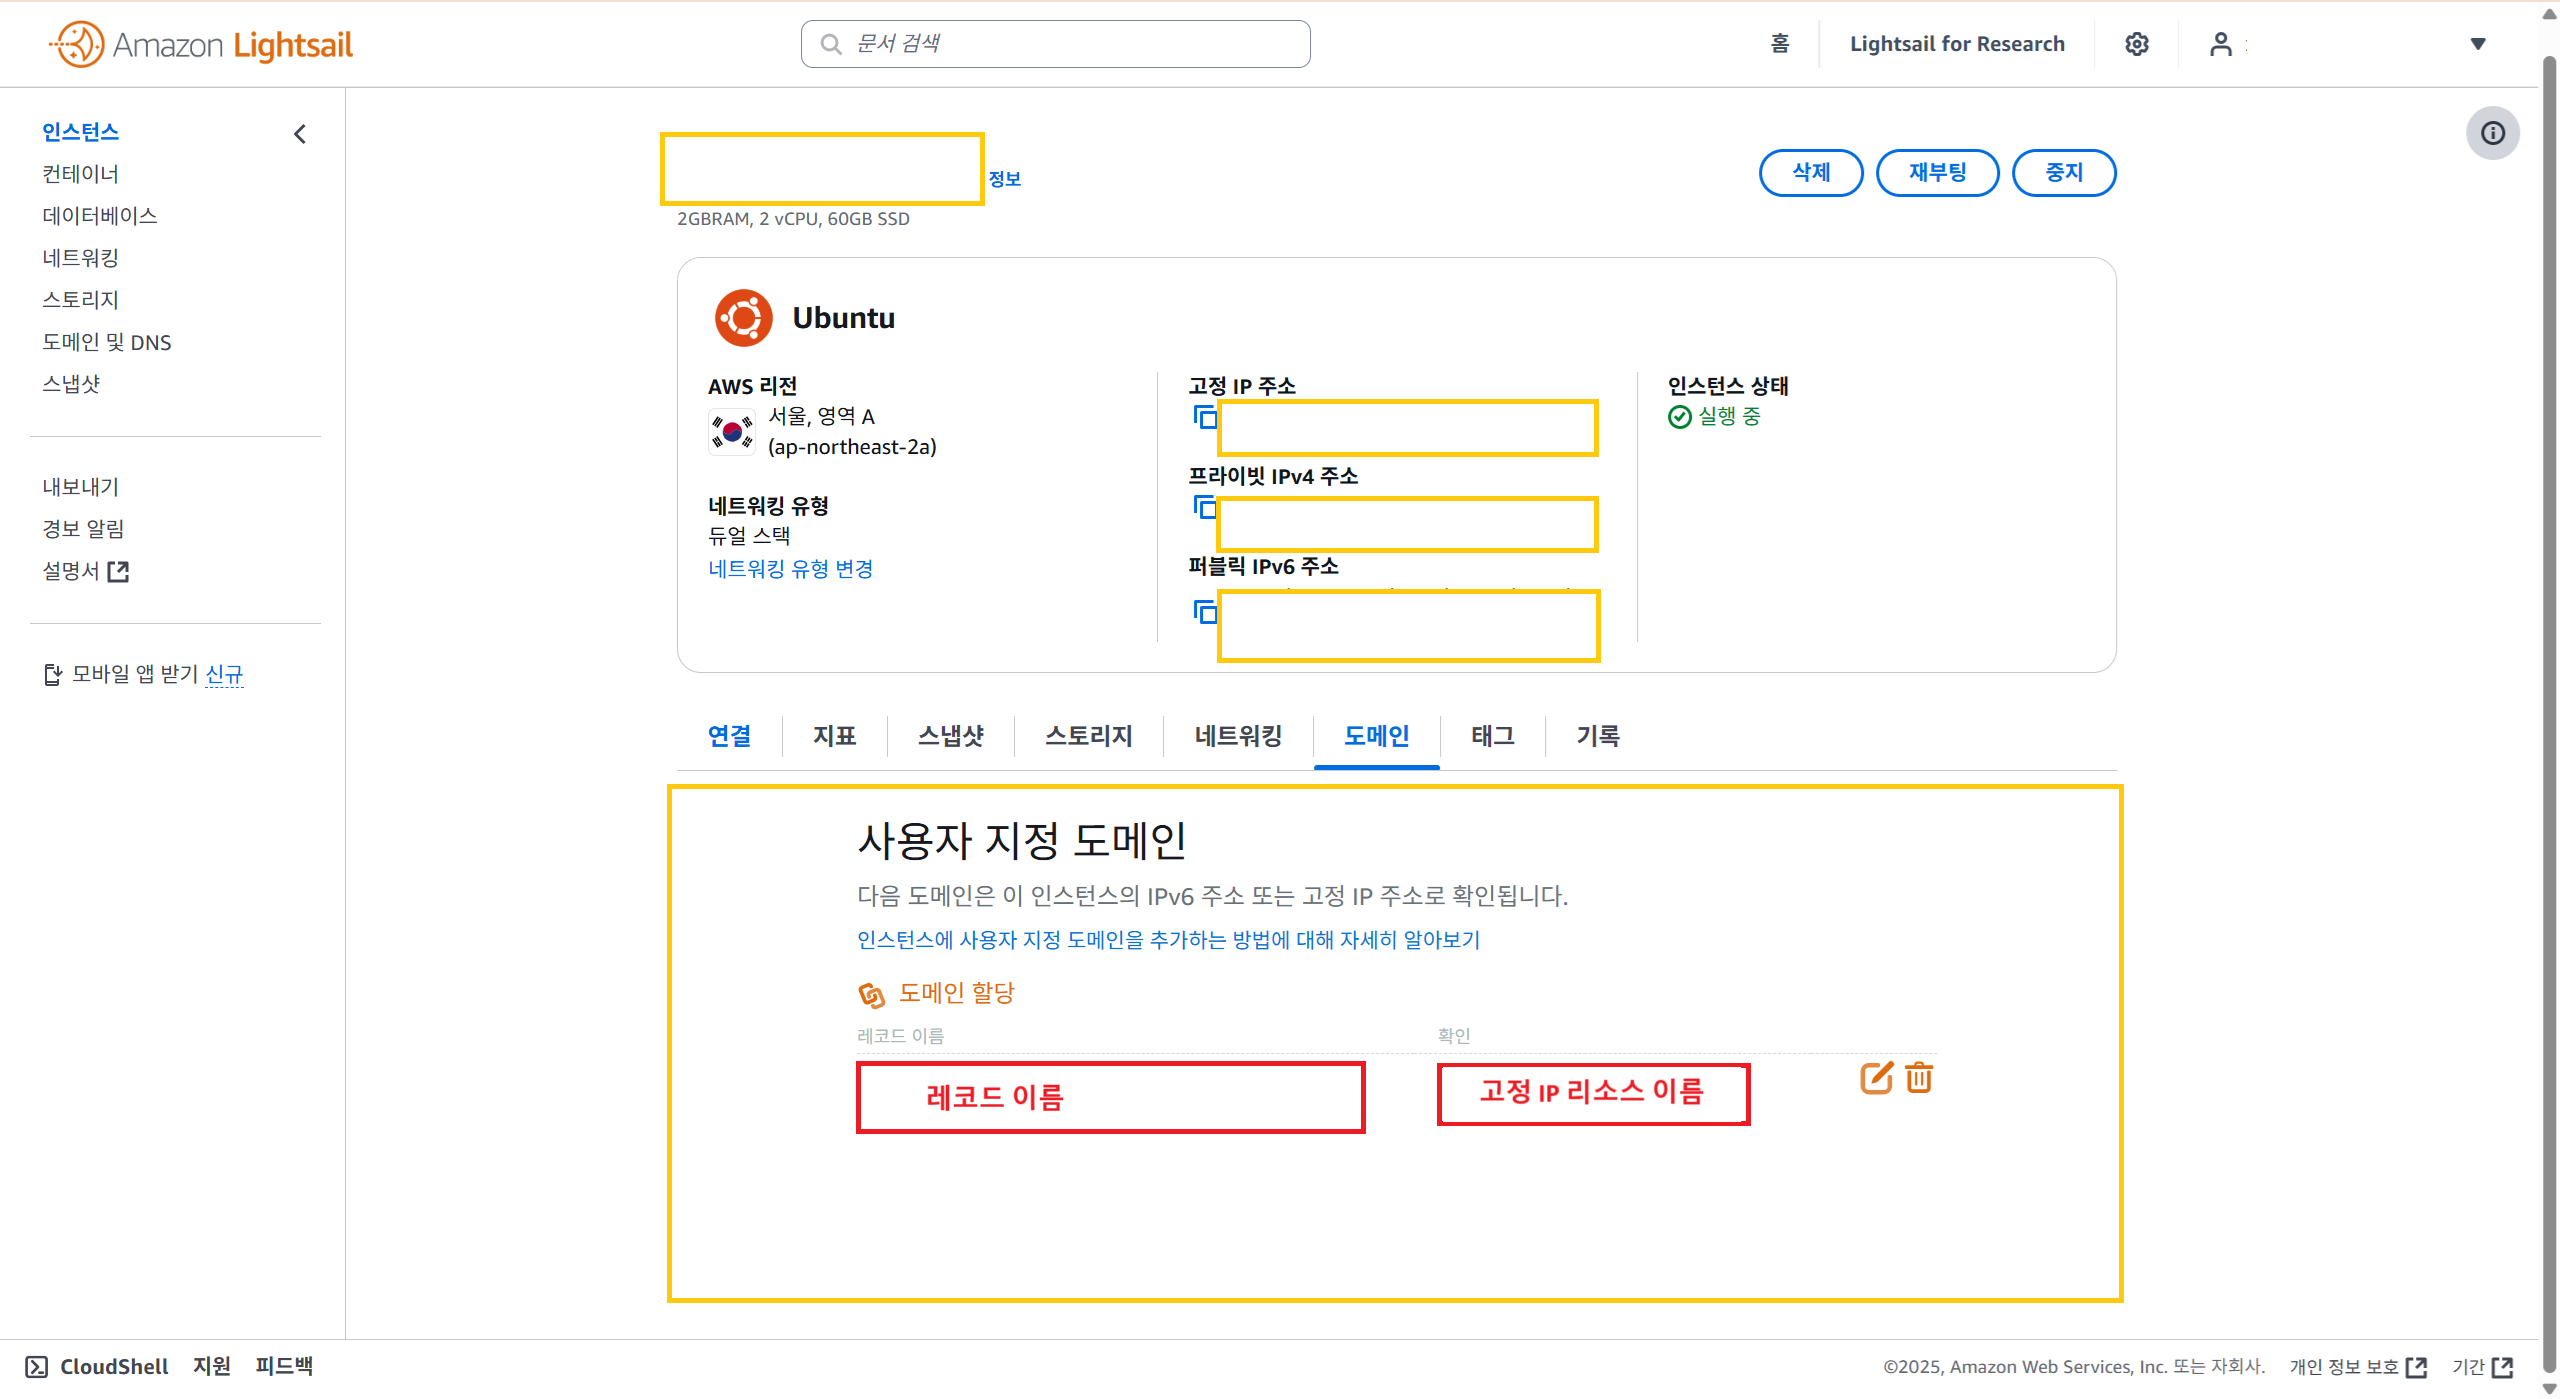
Task: Copy the static IP address
Action: tap(1204, 416)
